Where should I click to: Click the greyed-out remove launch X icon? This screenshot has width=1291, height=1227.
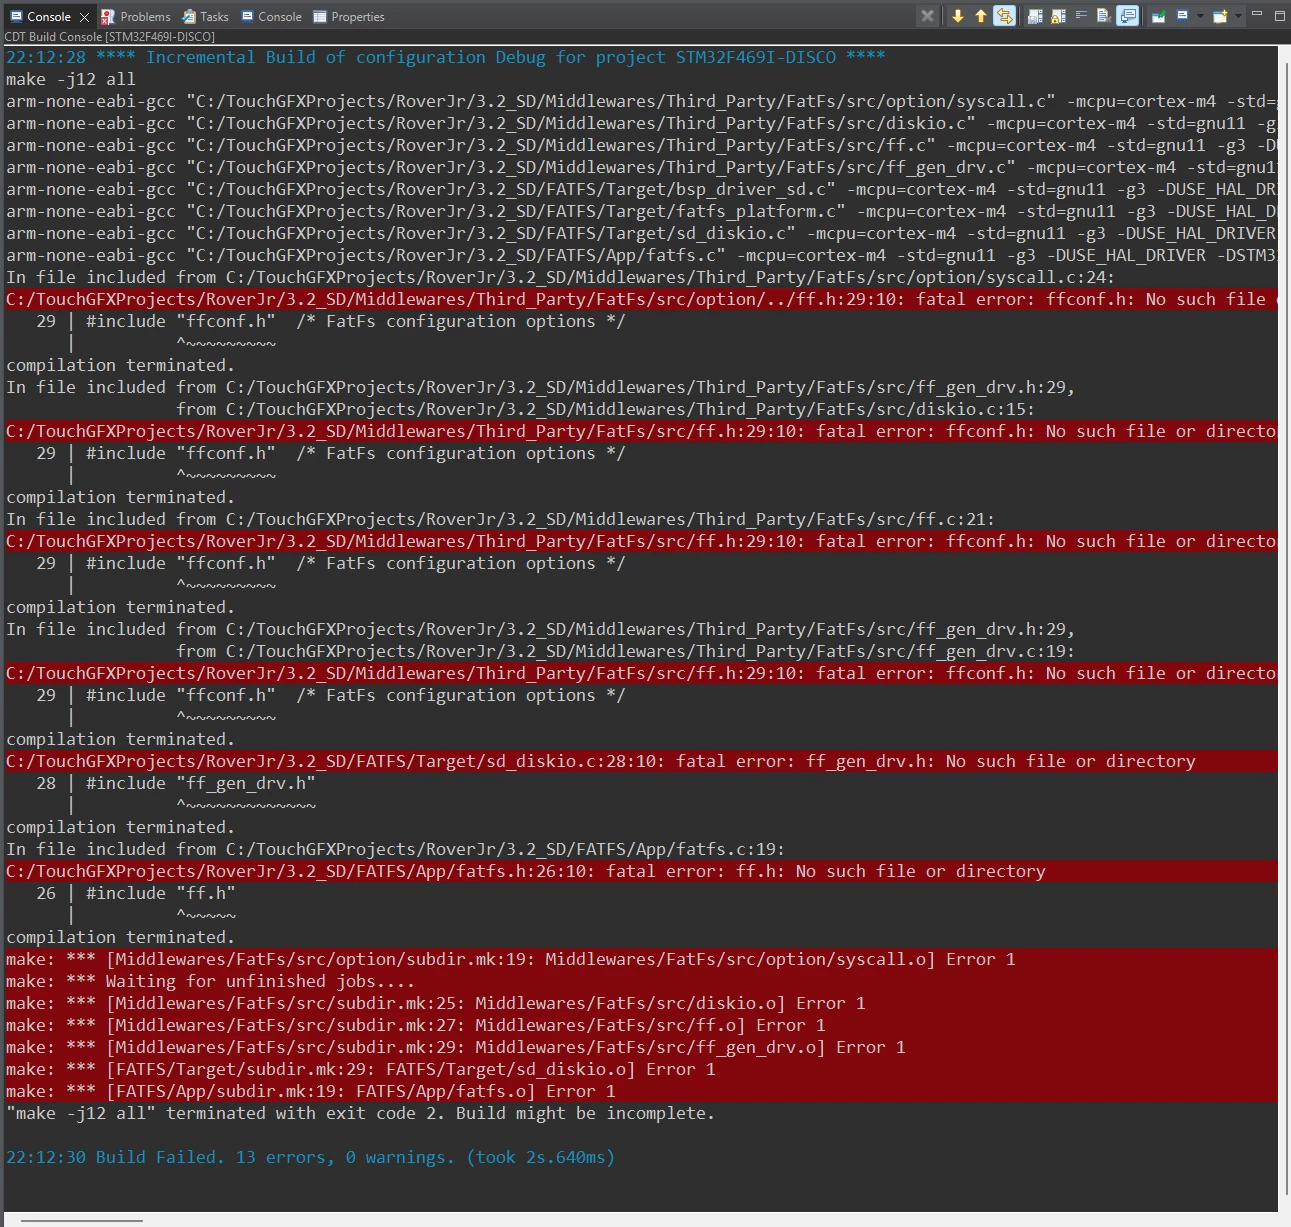[927, 16]
